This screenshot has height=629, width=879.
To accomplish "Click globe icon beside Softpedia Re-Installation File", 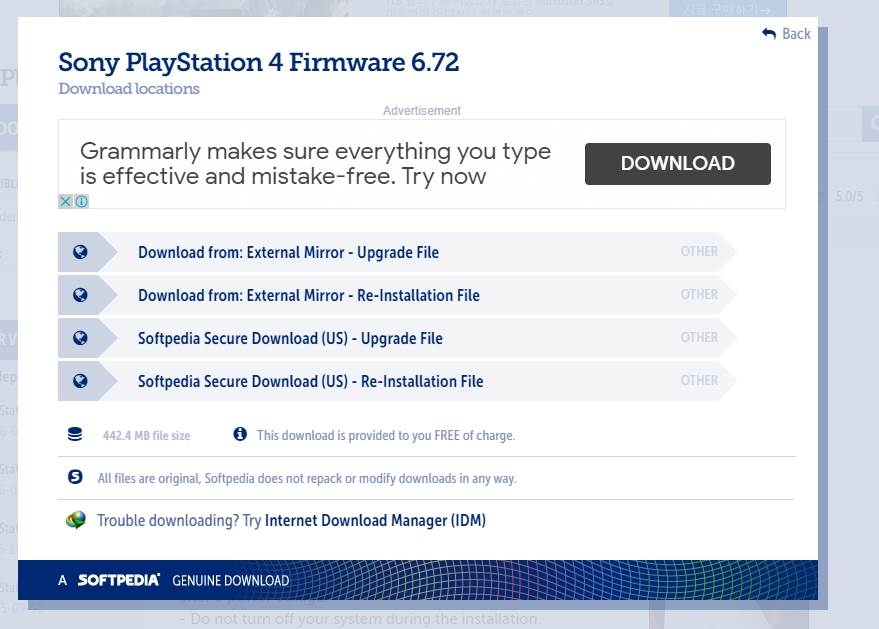I will 80,381.
